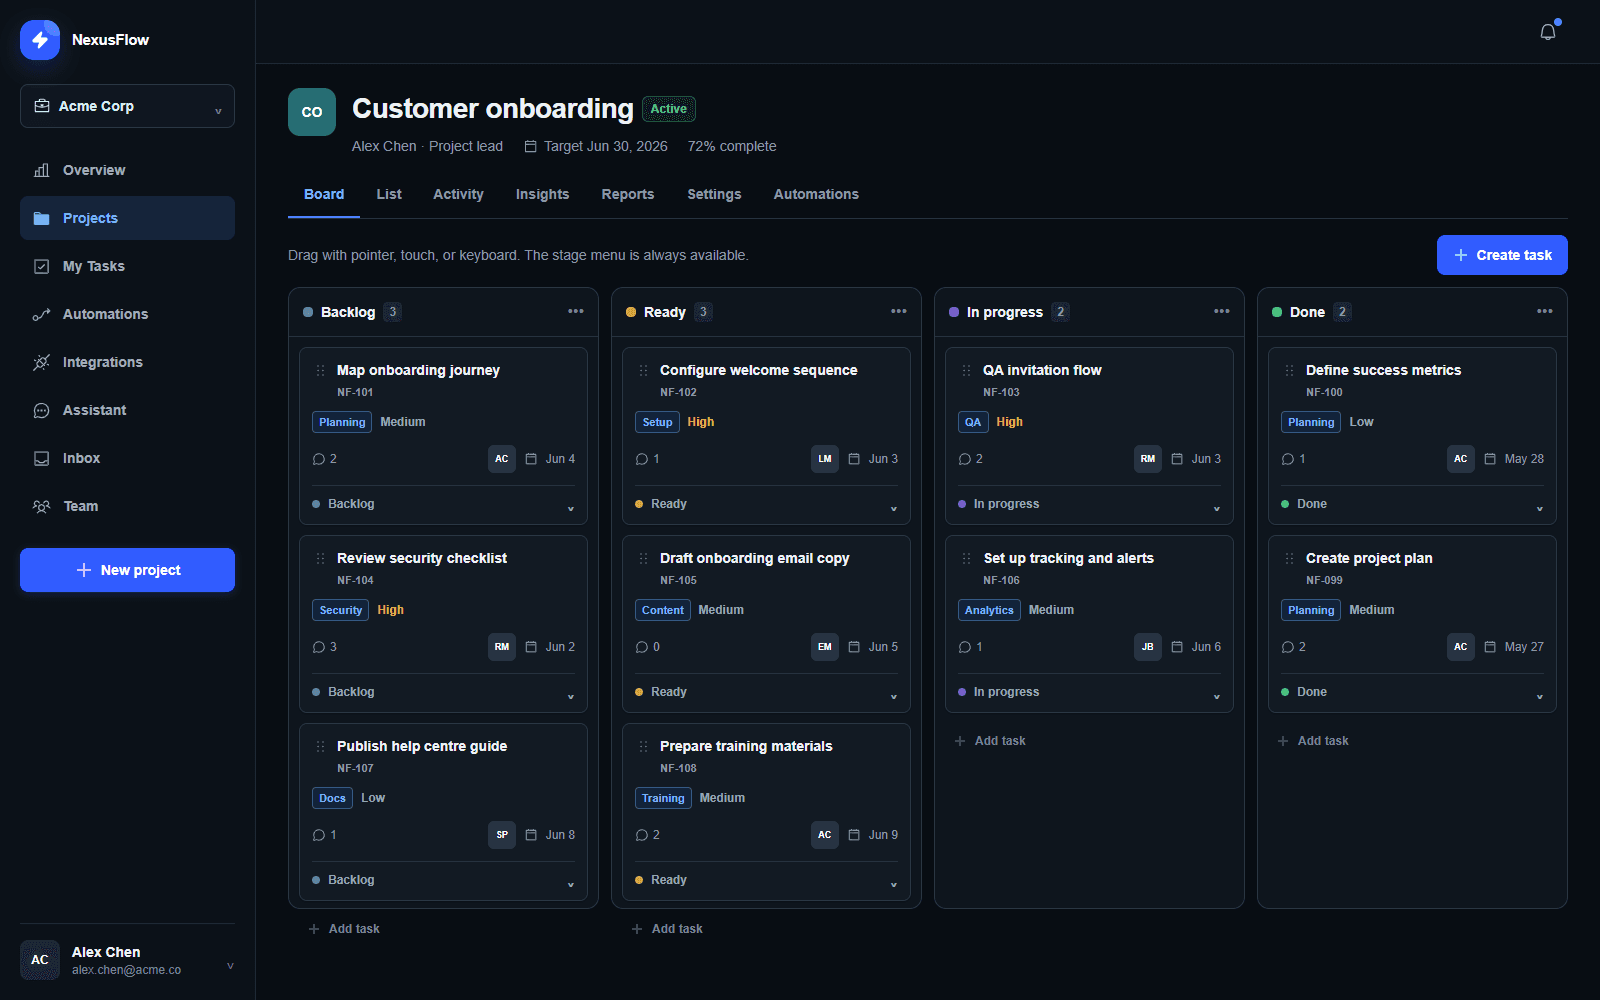This screenshot has width=1600, height=1000.
Task: Open stage dropdown on Configure welcome sequence
Action: [766, 504]
